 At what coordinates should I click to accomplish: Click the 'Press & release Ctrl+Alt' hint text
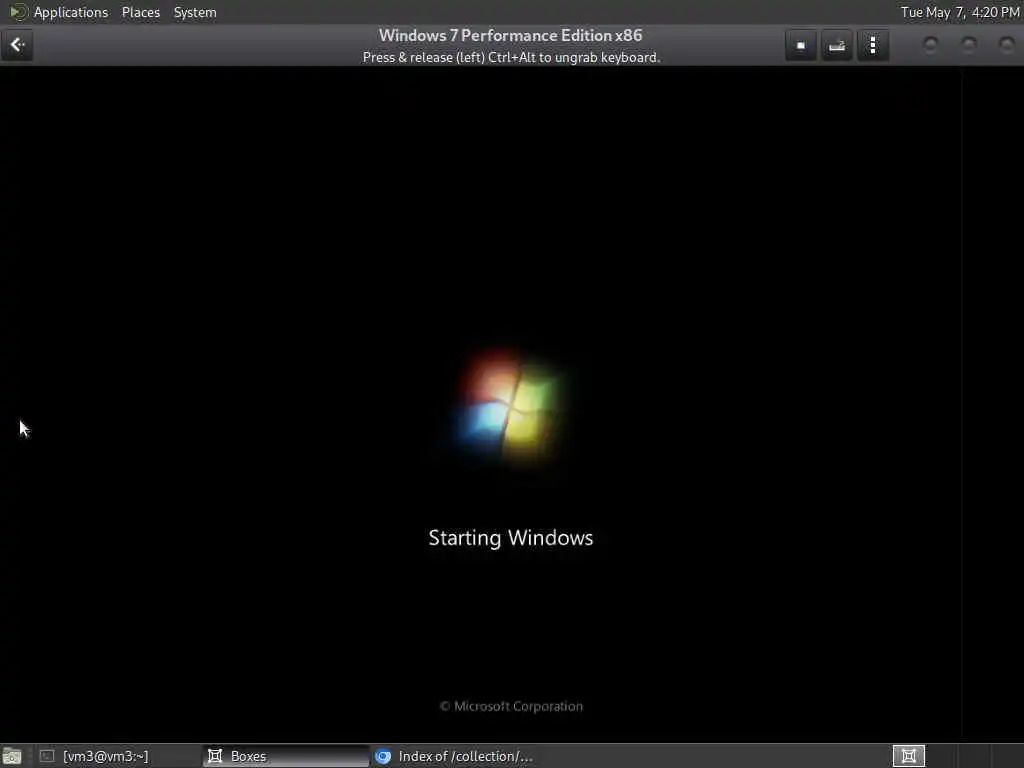[x=511, y=57]
